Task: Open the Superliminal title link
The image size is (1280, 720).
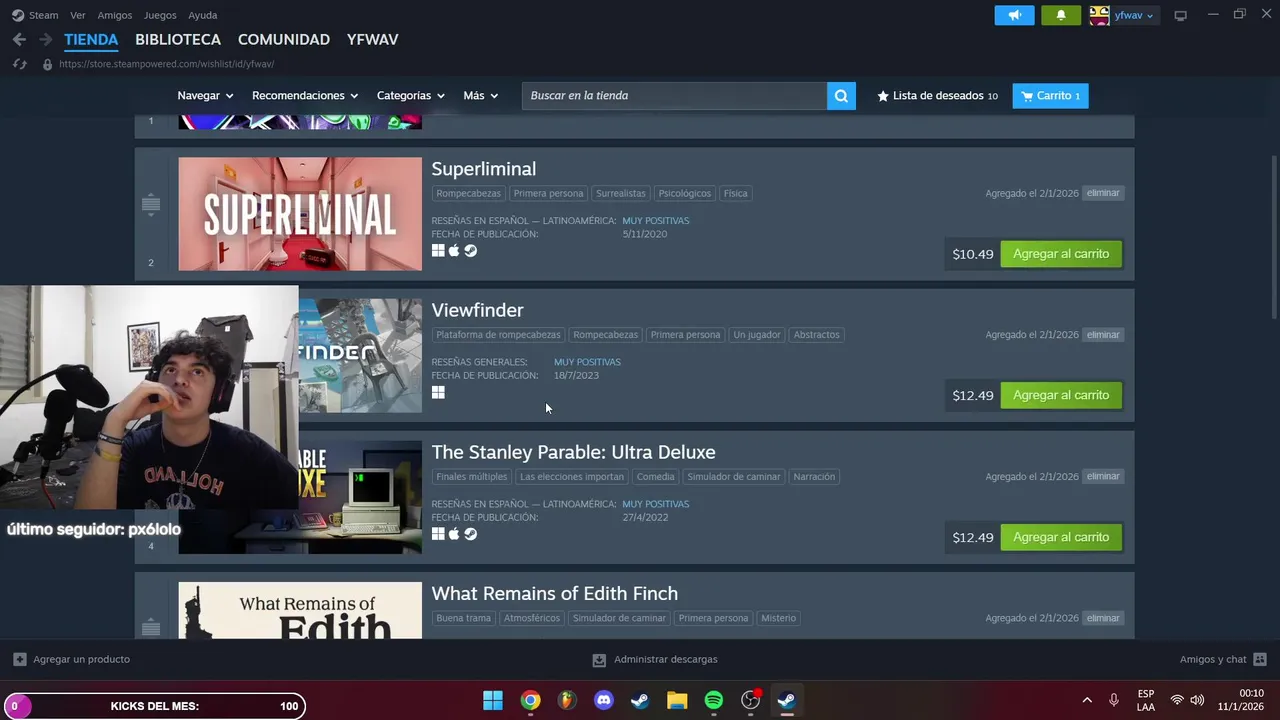Action: [484, 169]
